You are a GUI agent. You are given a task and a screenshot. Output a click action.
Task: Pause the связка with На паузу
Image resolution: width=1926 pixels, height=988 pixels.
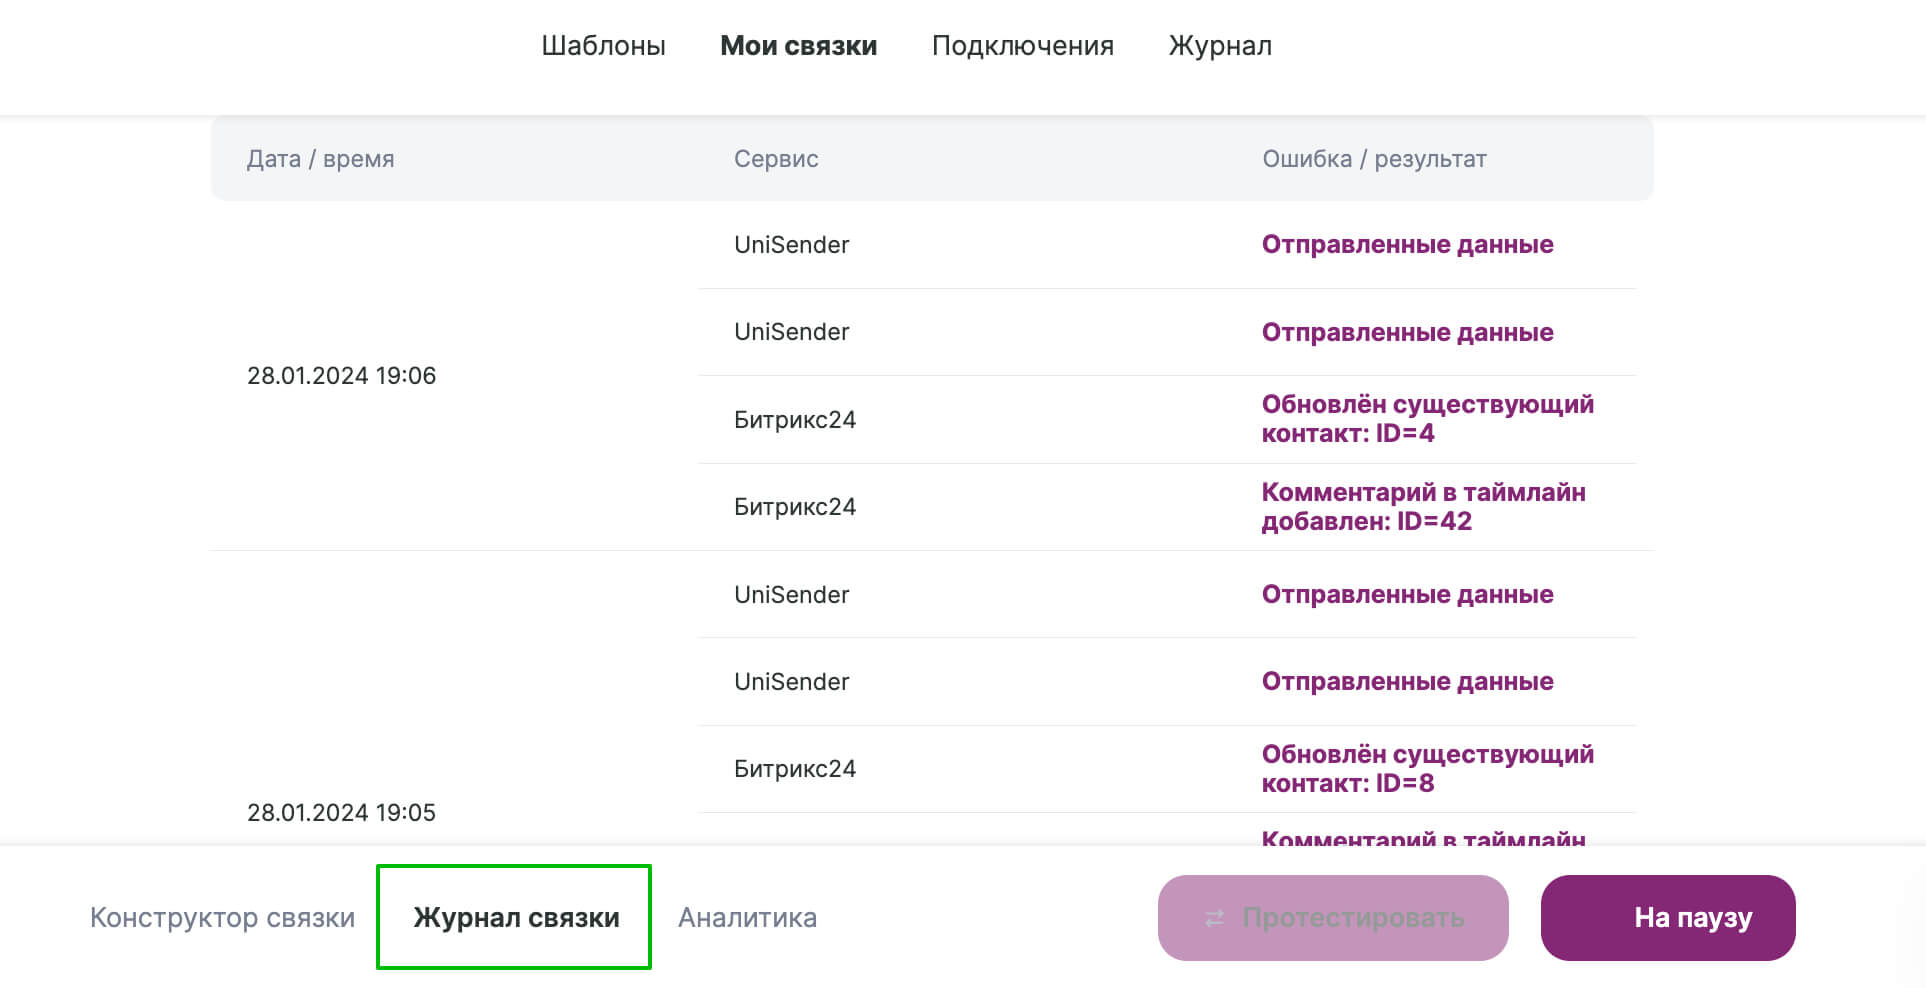point(1668,918)
